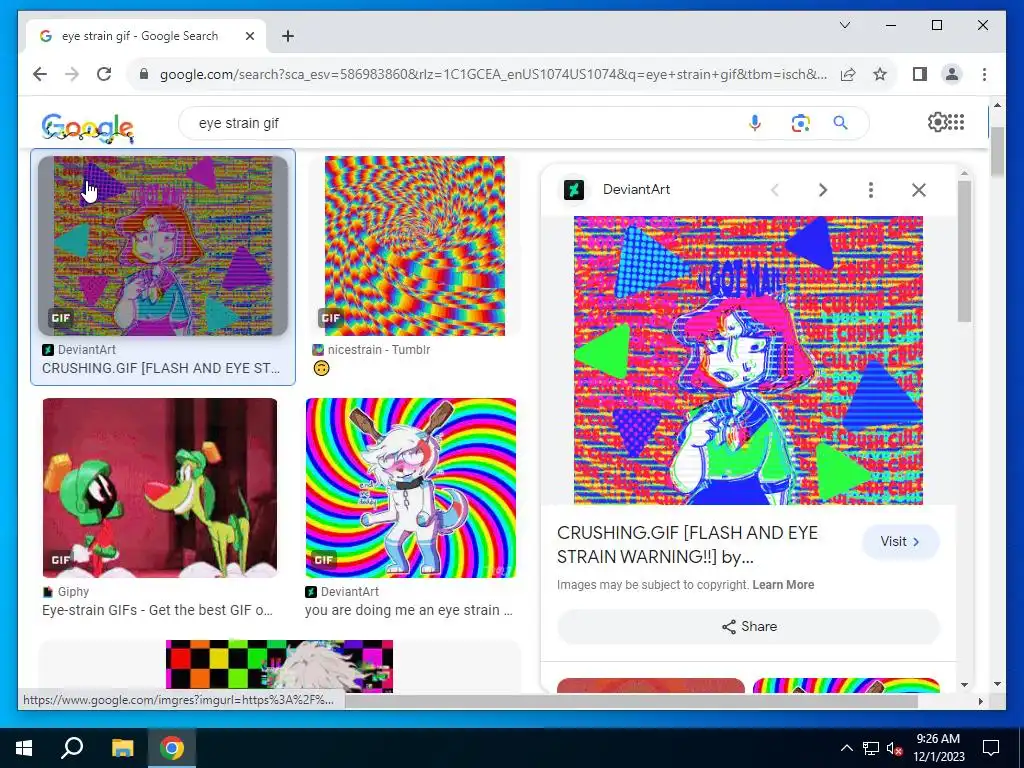Screen dimensions: 1024x768
Task: Open the Giphy Marvin Martian thumbnail
Action: click(x=160, y=488)
